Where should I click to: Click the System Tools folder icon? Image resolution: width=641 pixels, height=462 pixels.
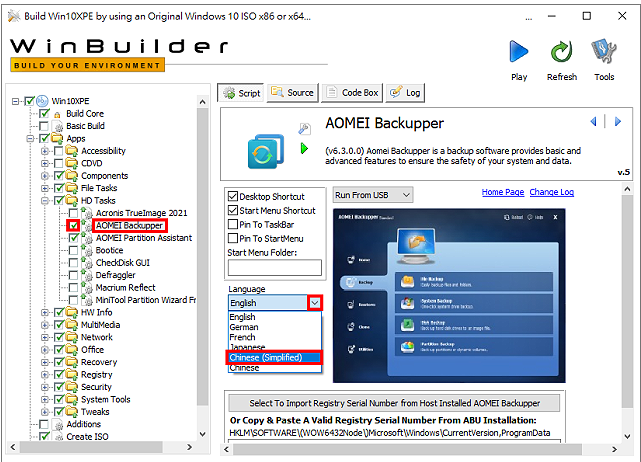[x=72, y=399]
